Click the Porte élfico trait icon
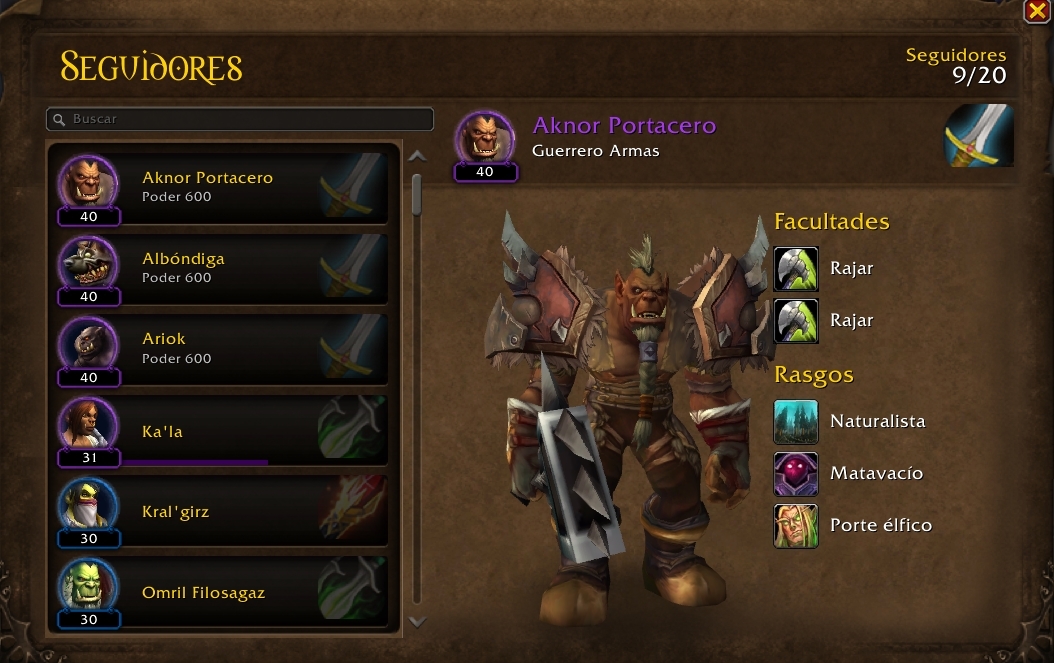Image resolution: width=1054 pixels, height=663 pixels. coord(796,526)
